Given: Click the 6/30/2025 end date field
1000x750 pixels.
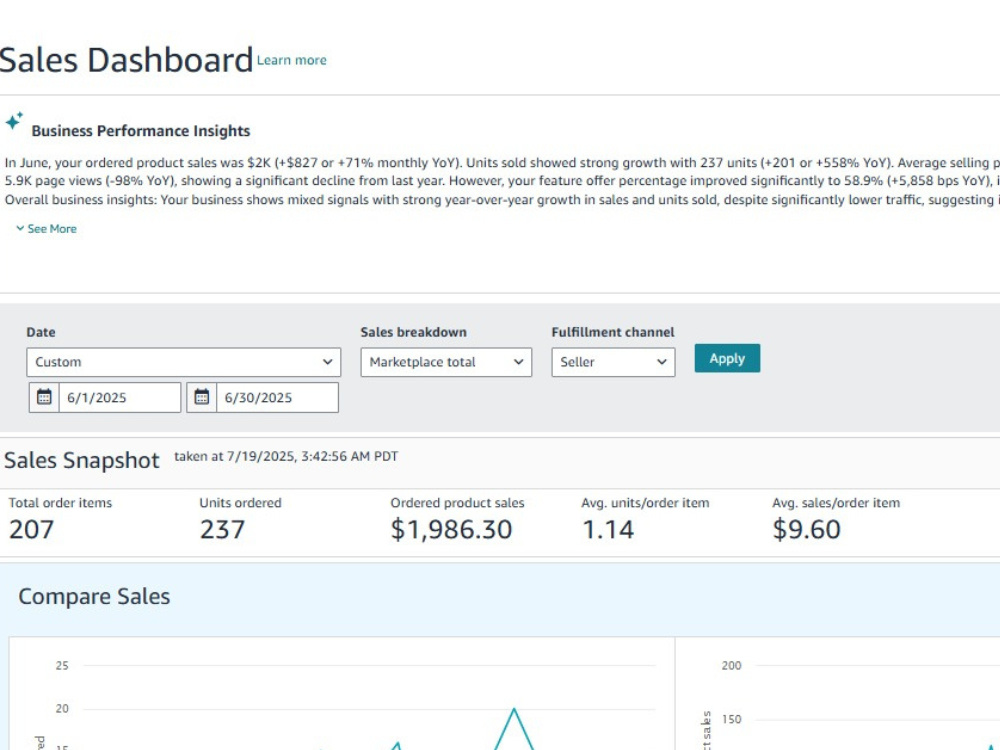Looking at the screenshot, I should pyautogui.click(x=277, y=397).
